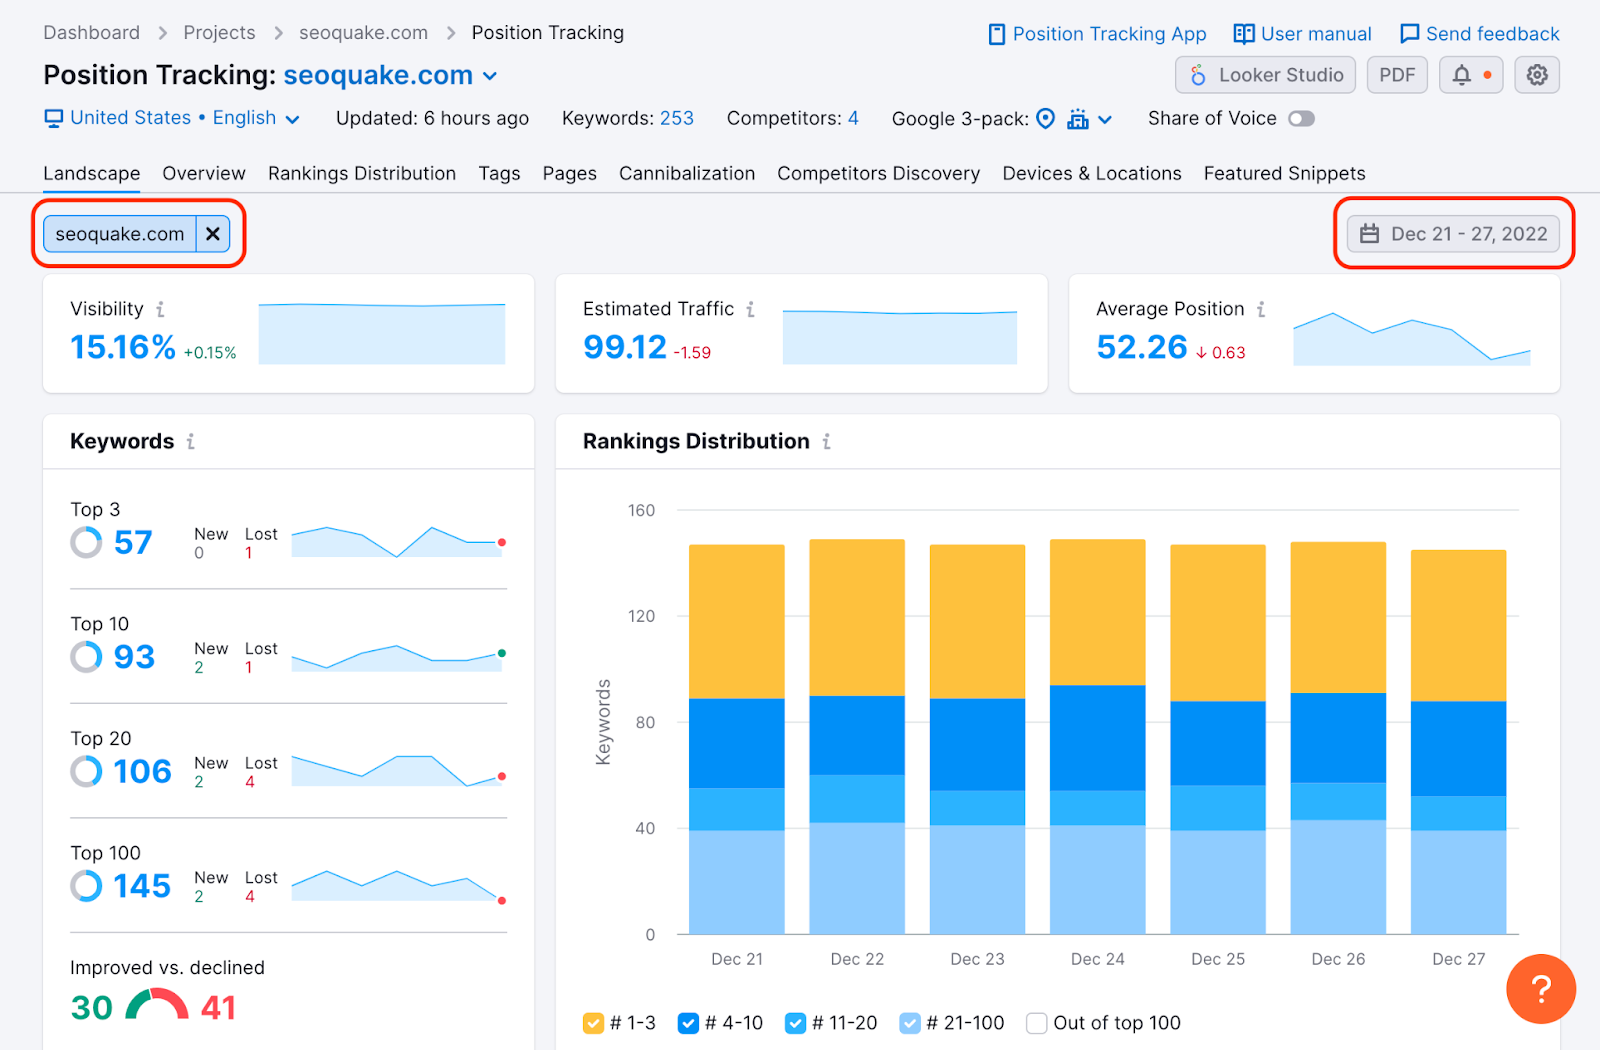Click Top 3 keywords count 57

pyautogui.click(x=133, y=543)
